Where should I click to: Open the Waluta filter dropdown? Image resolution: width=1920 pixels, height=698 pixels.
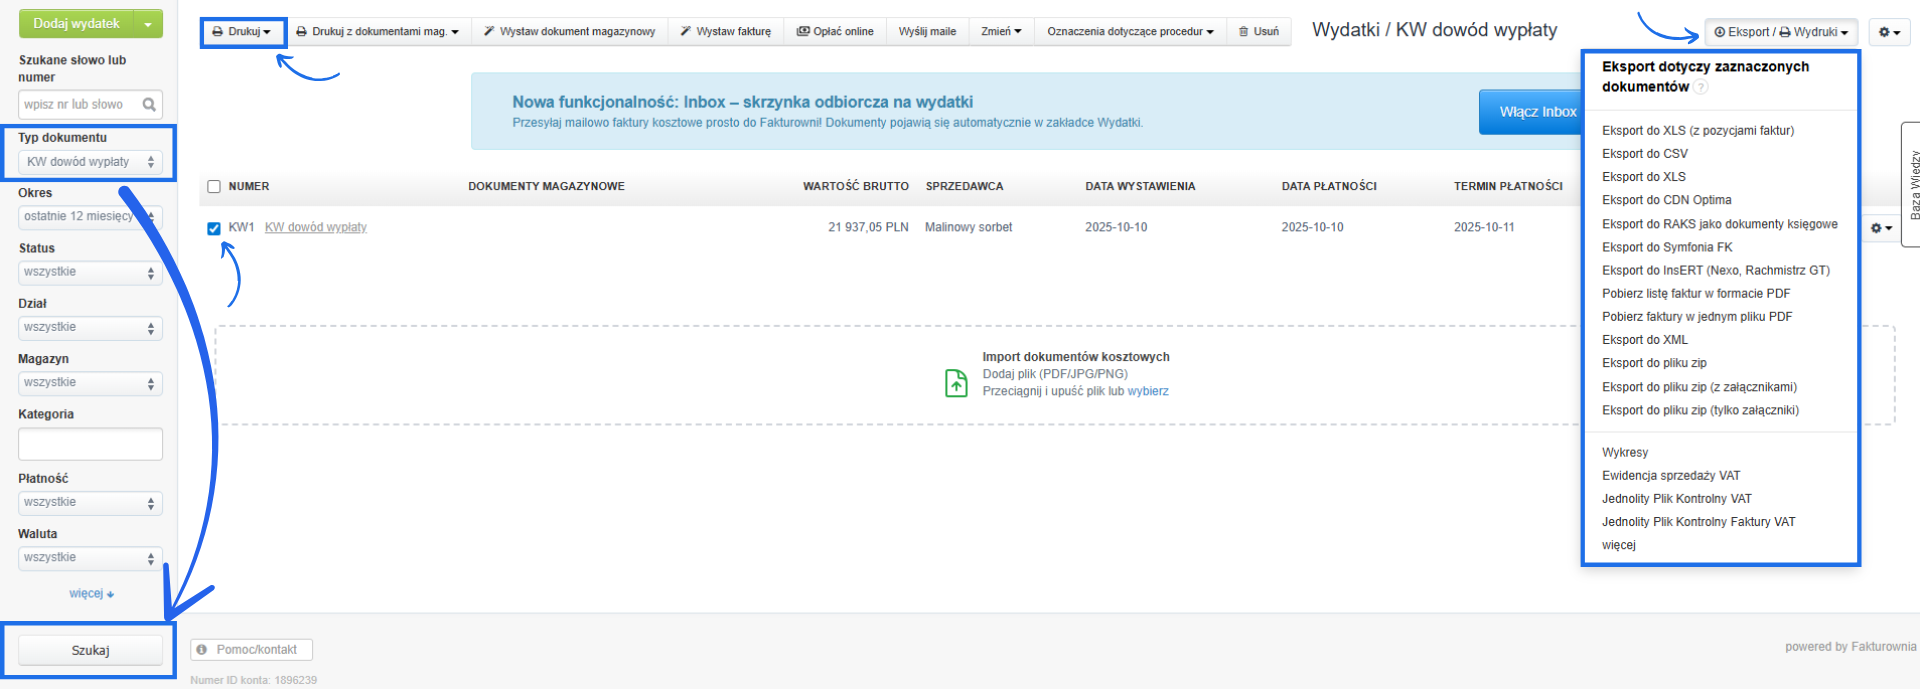click(90, 558)
